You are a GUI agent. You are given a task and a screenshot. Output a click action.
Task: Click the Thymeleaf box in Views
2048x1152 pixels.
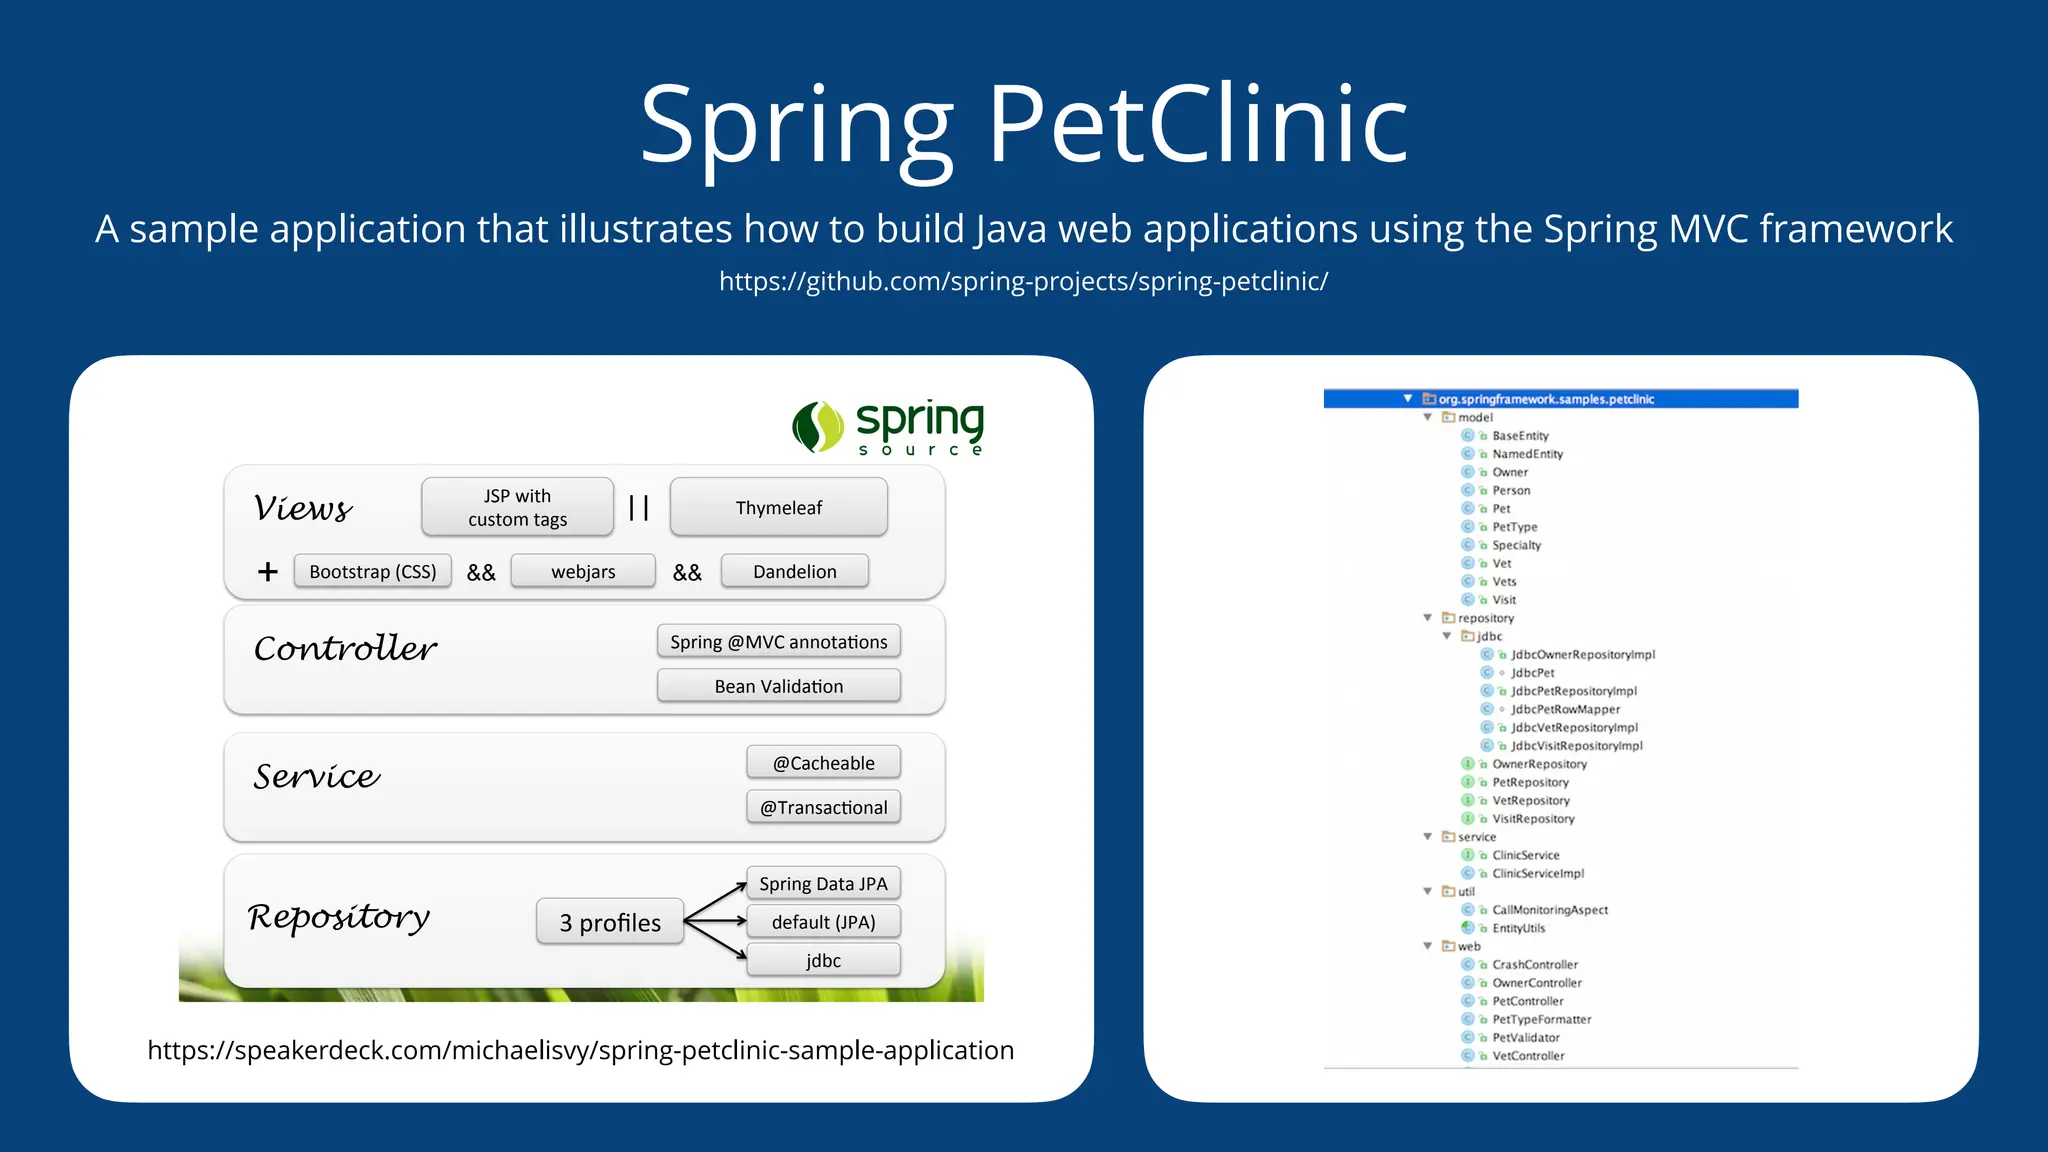click(779, 507)
